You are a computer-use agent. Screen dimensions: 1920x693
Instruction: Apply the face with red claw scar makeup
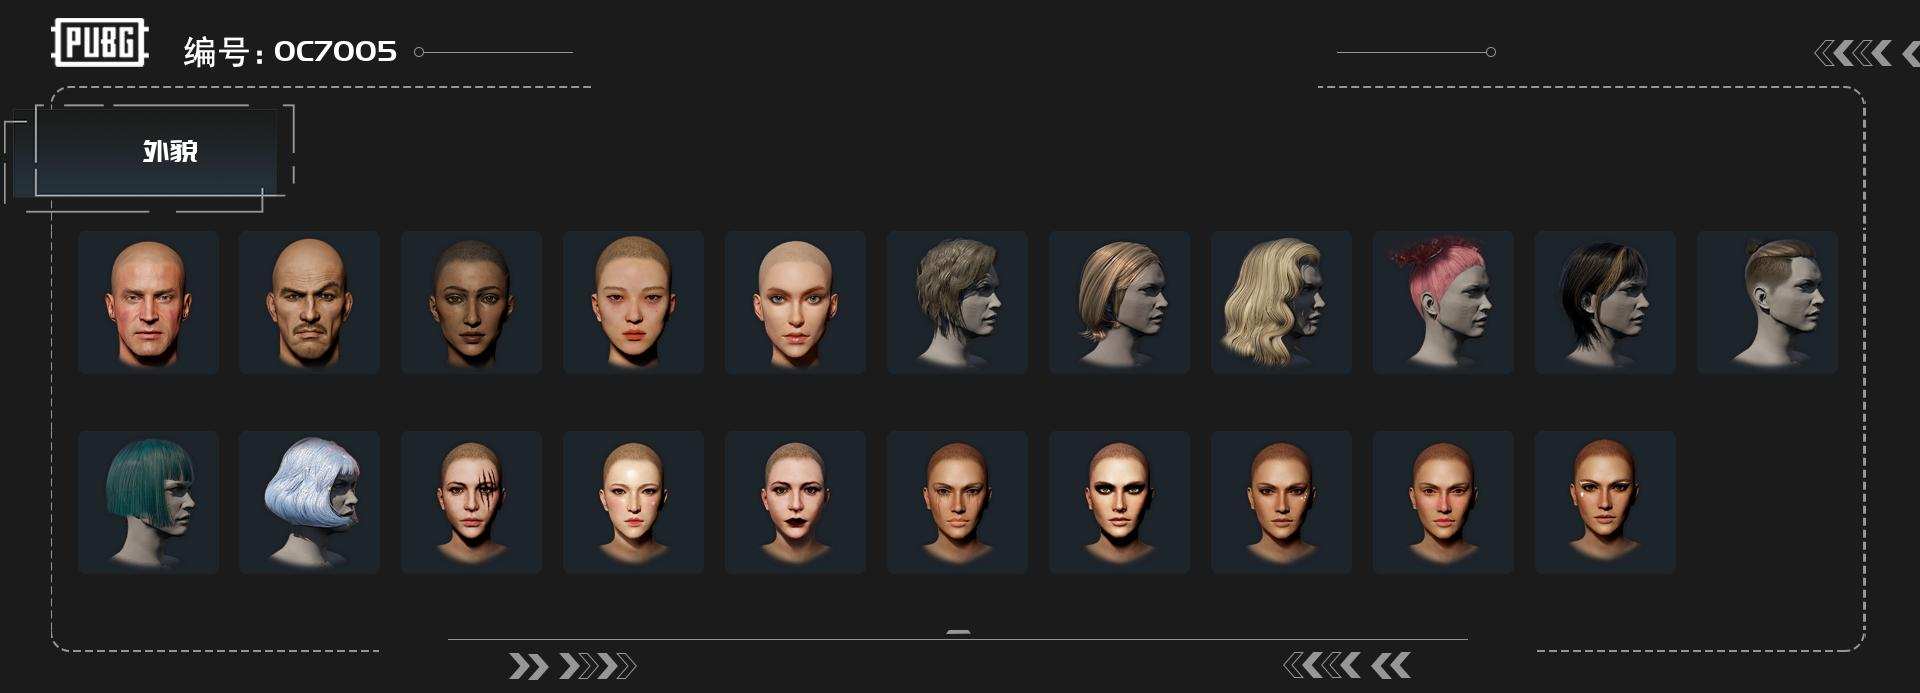tap(471, 502)
